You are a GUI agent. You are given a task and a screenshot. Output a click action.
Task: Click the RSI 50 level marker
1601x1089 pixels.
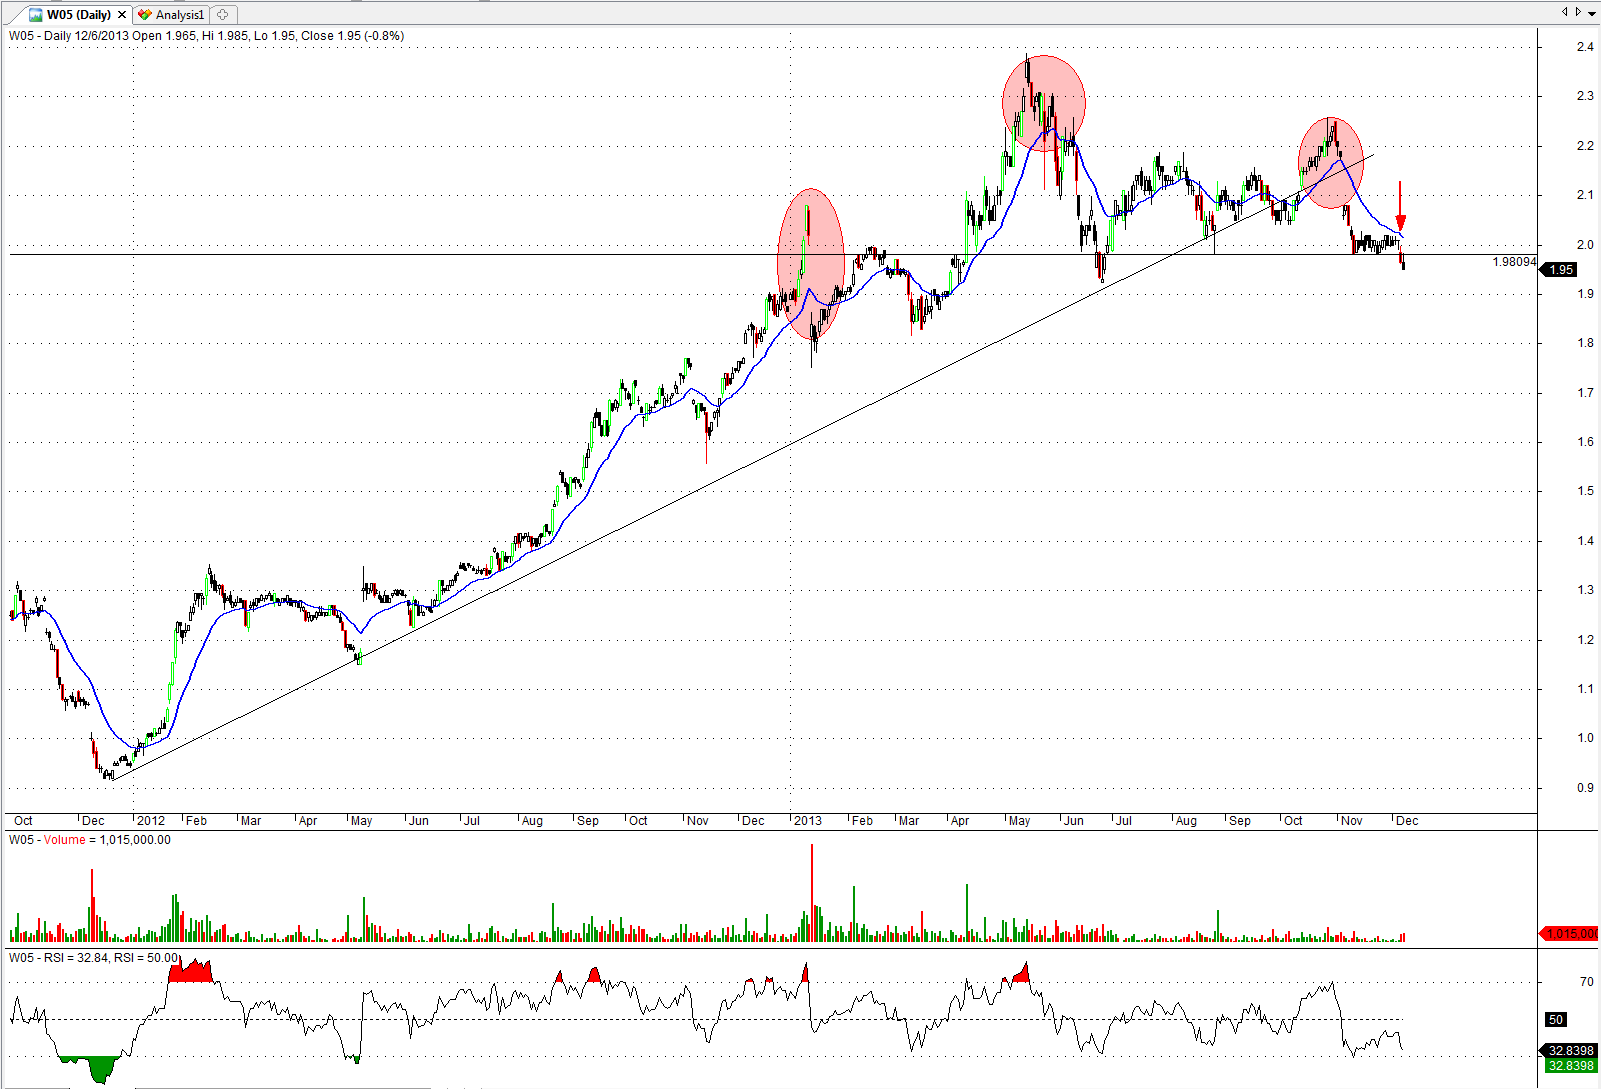tap(1556, 1020)
